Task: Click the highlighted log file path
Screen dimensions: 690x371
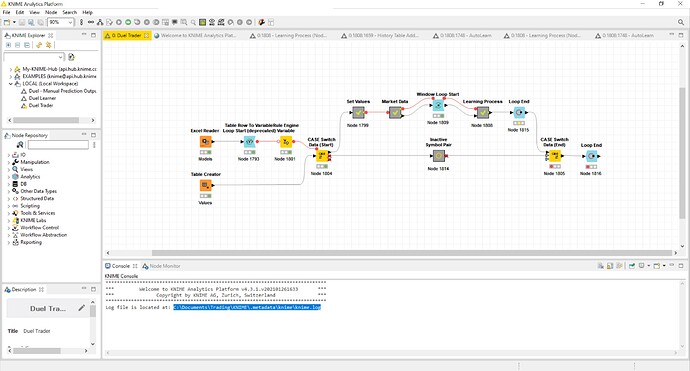Action: 247,307
